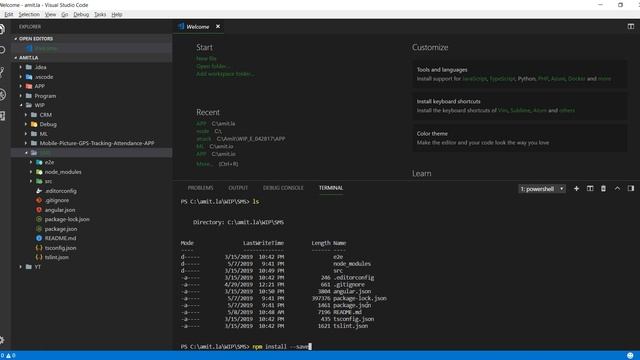Open the View menu

pos(50,14)
